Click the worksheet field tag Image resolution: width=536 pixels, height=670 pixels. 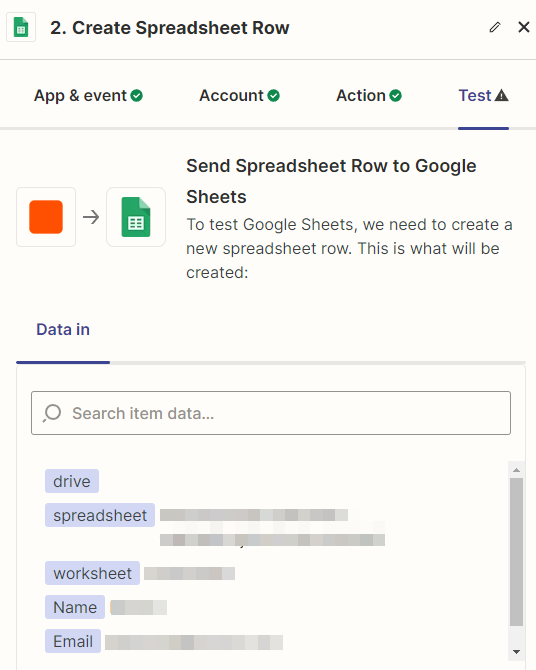pos(92,573)
